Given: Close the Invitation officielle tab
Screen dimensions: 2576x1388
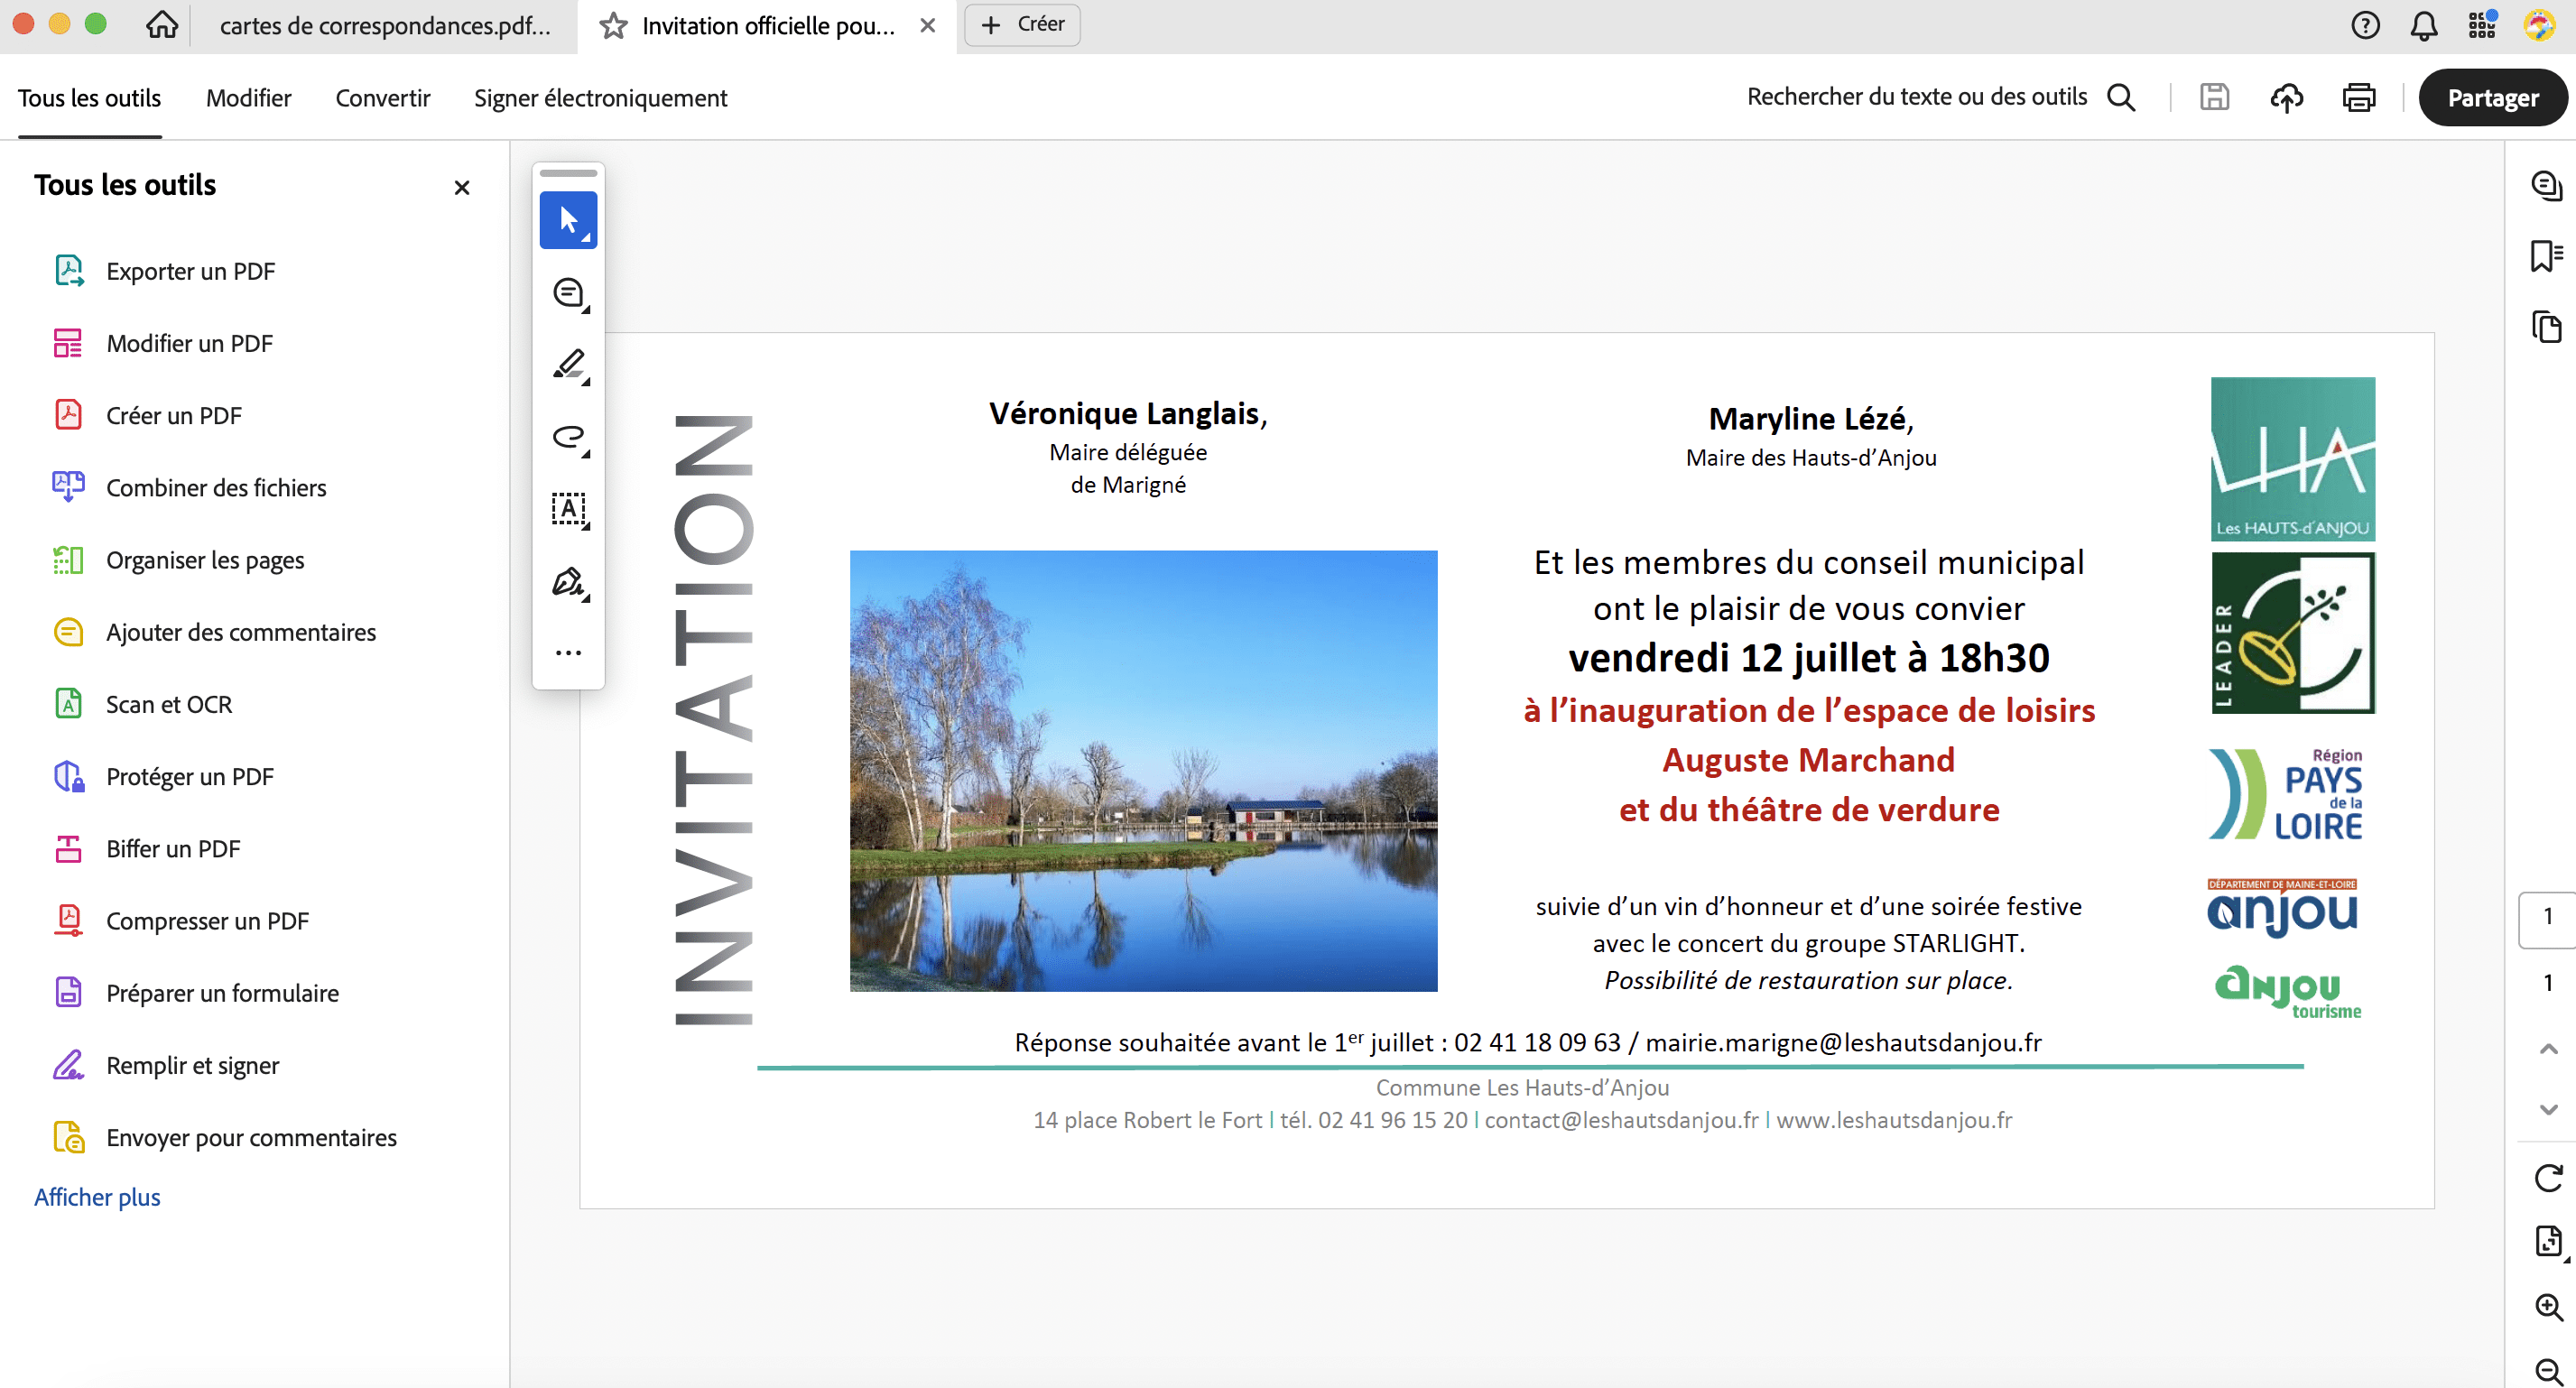Looking at the screenshot, I should 928,26.
